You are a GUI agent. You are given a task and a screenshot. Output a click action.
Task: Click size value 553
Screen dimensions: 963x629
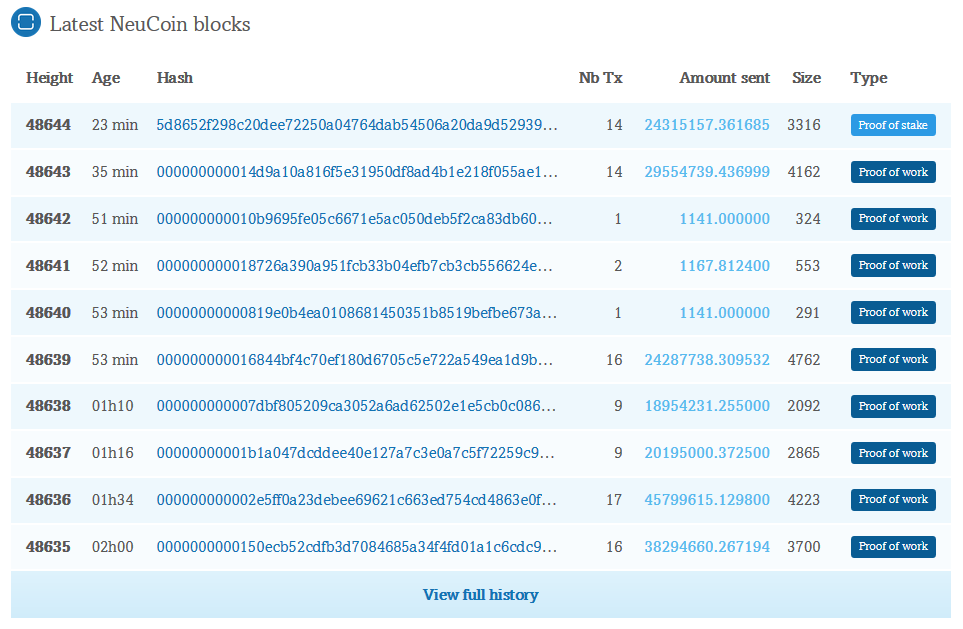coord(808,265)
